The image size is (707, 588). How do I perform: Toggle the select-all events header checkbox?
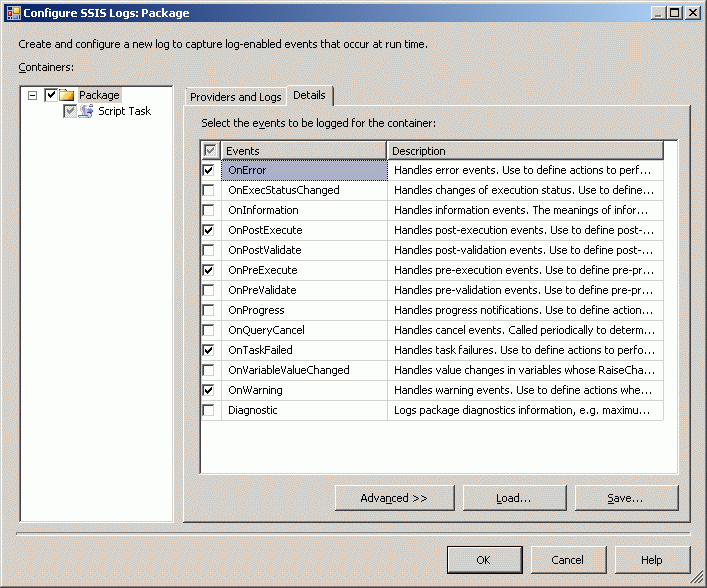210,150
